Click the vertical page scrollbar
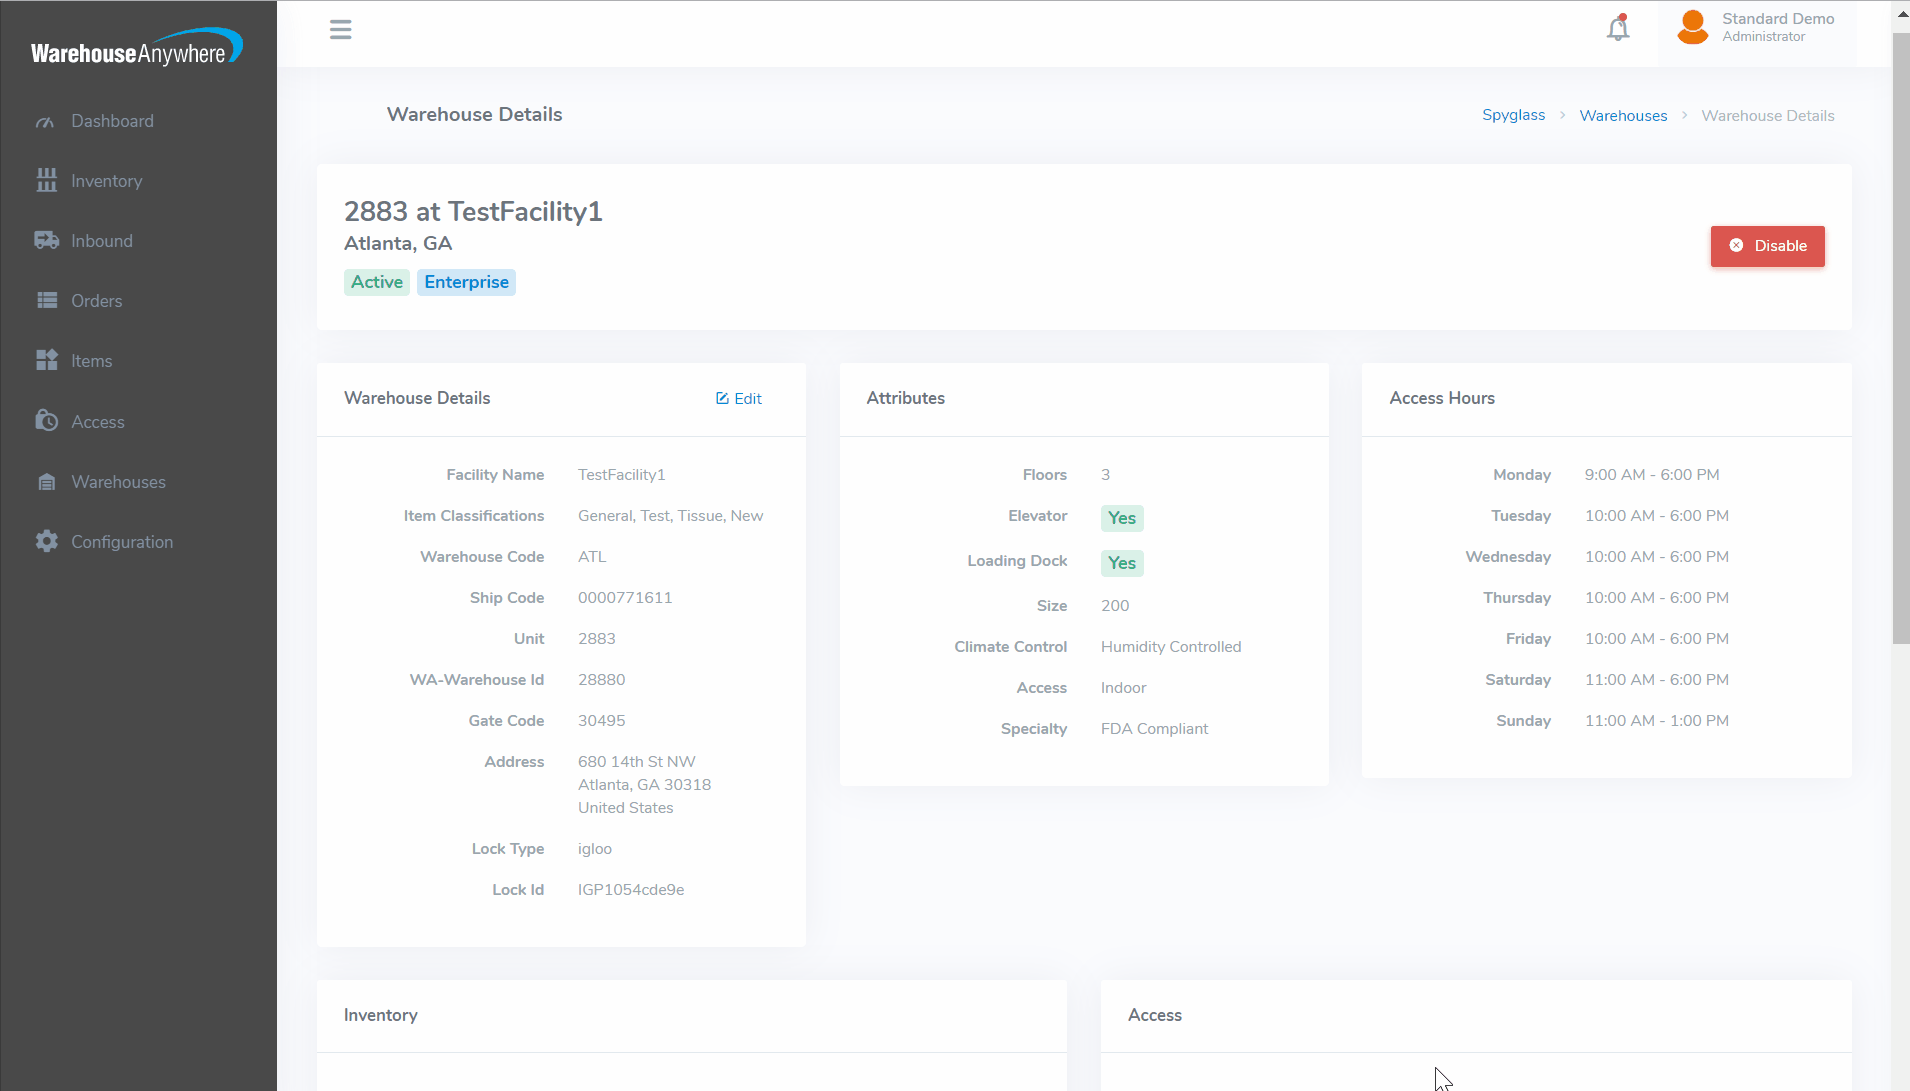Screen dimensions: 1910x1091 (x=1900, y=340)
